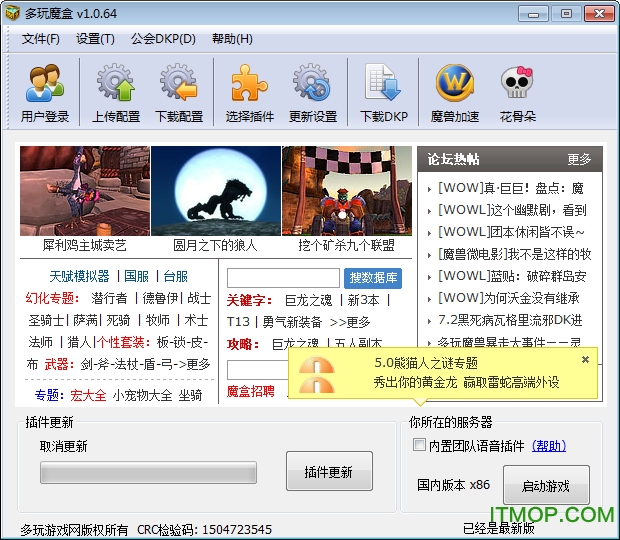The width and height of the screenshot is (620, 540).
Task: Open post [WOWL]这个幽默剧
Action: (512, 210)
